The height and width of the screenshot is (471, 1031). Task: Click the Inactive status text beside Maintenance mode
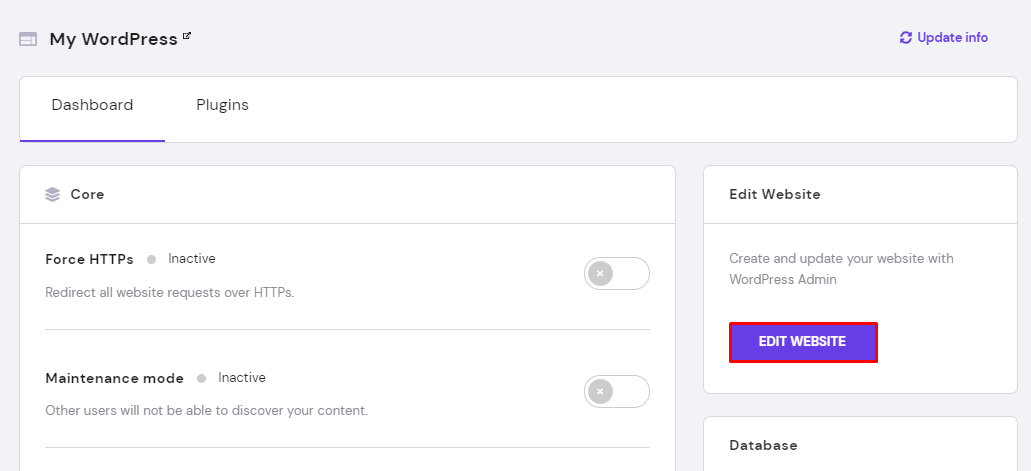(x=242, y=378)
